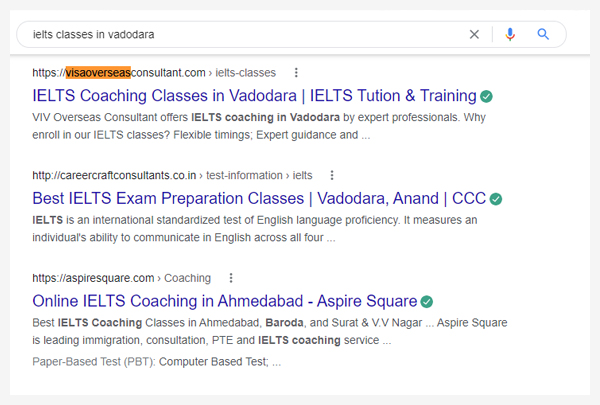Click the aspiresquare.com › Coaching breadcrumb
Image resolution: width=600 pixels, height=405 pixels.
(120, 278)
